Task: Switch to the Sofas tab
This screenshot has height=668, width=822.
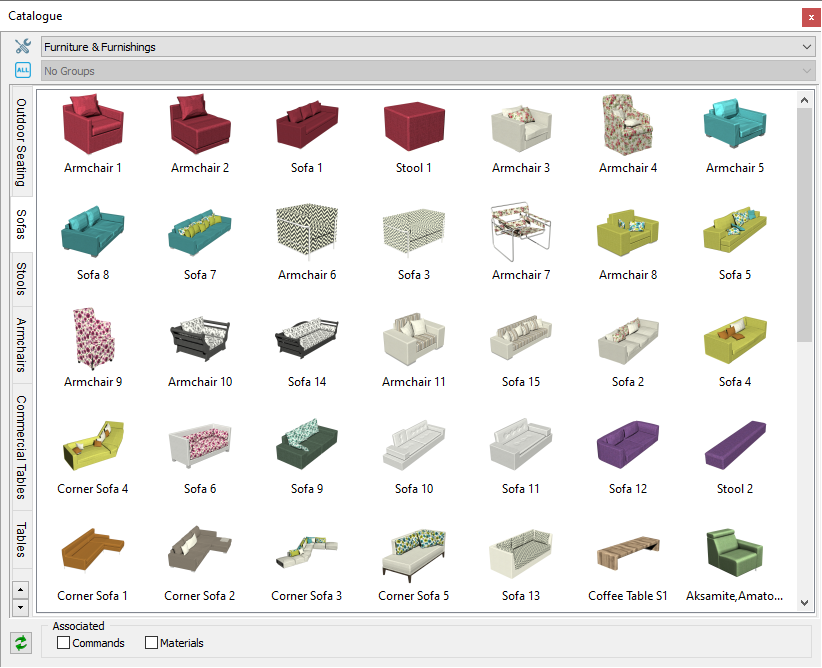Action: [21, 224]
